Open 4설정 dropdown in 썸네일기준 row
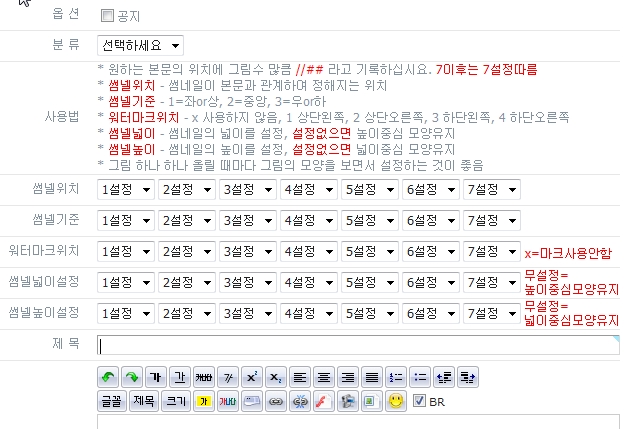The image size is (634, 429). click(x=307, y=220)
